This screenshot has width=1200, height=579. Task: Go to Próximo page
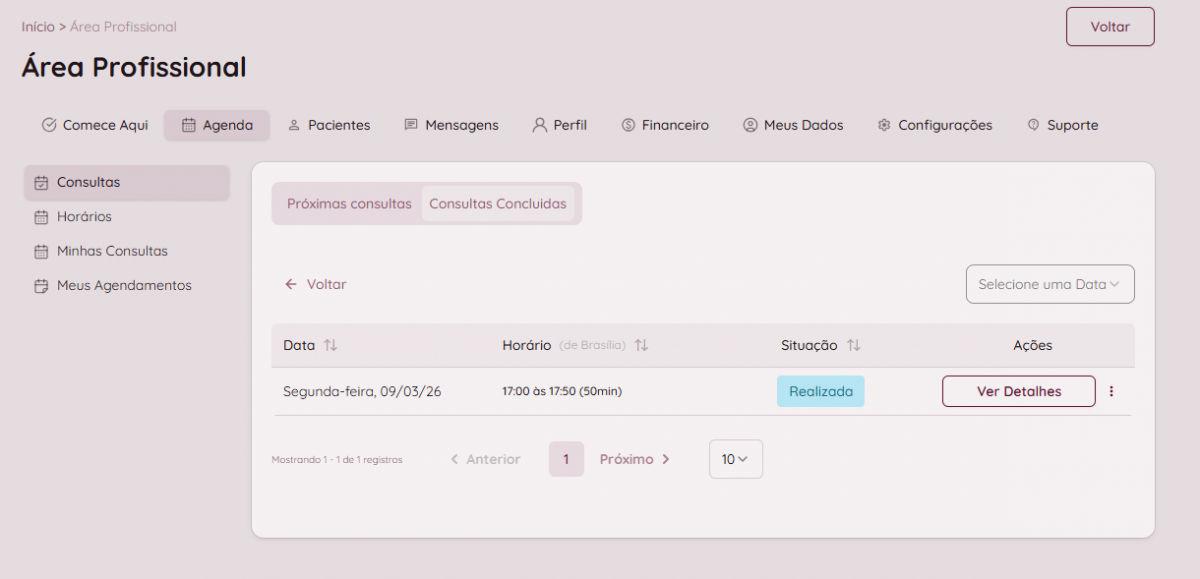634,459
